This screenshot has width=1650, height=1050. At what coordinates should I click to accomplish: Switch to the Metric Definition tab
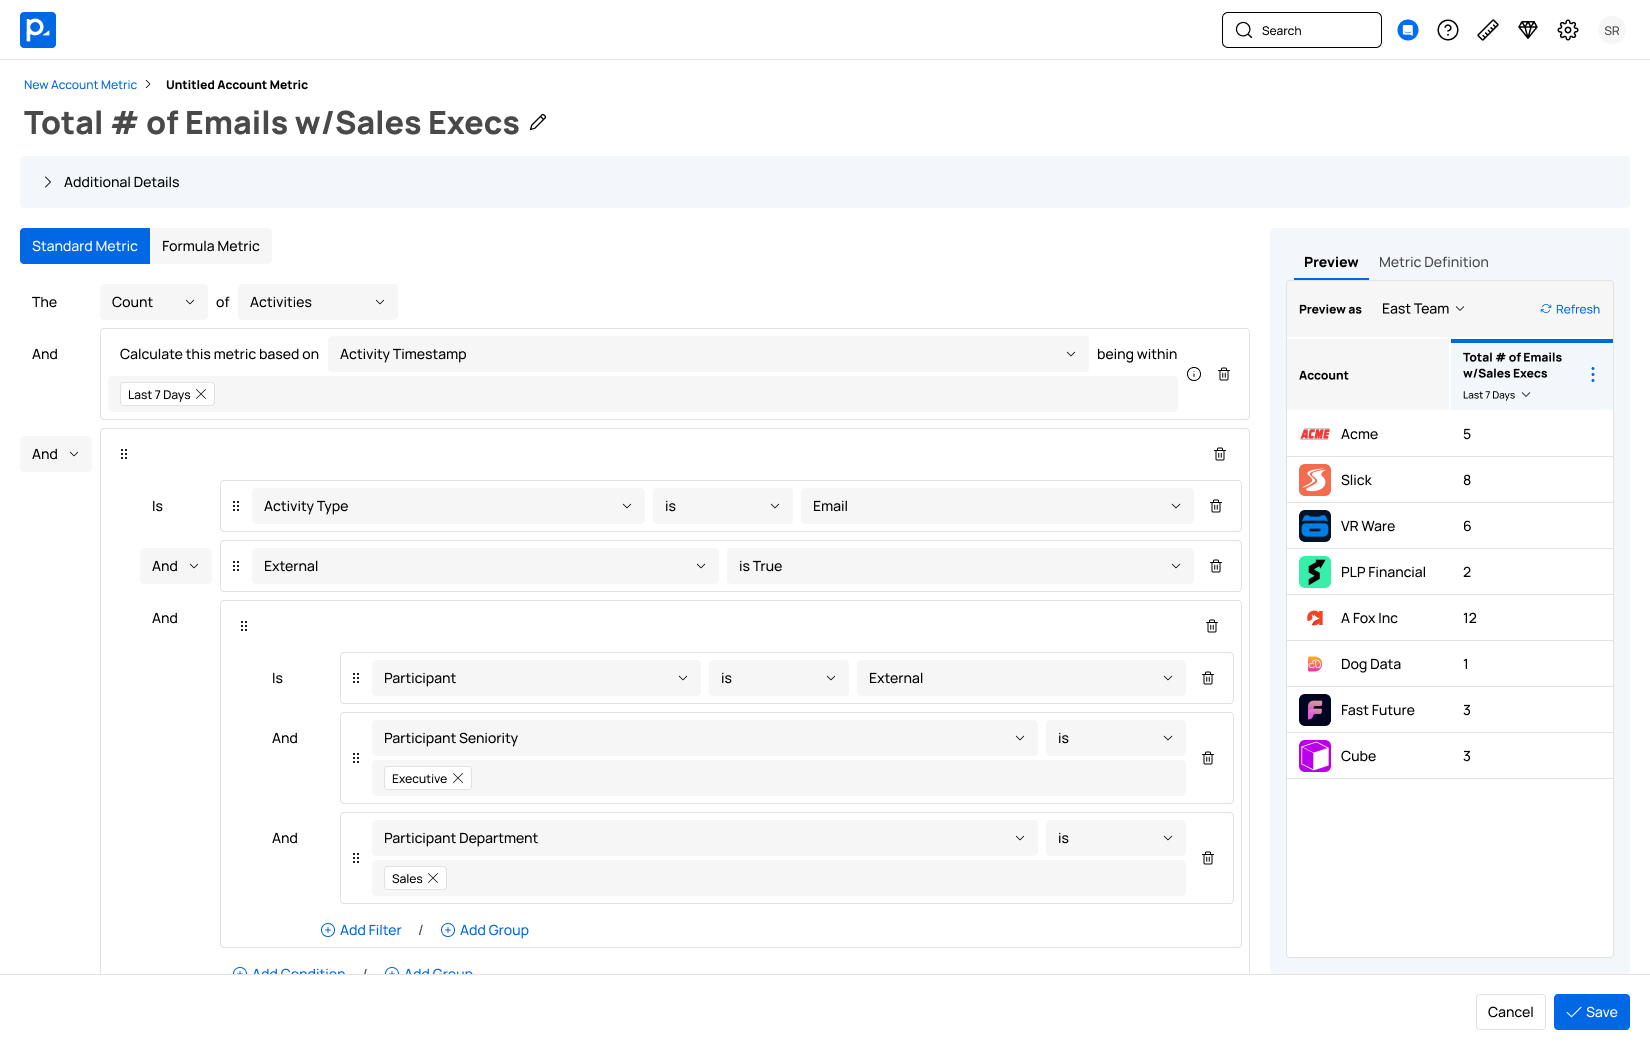[1433, 262]
